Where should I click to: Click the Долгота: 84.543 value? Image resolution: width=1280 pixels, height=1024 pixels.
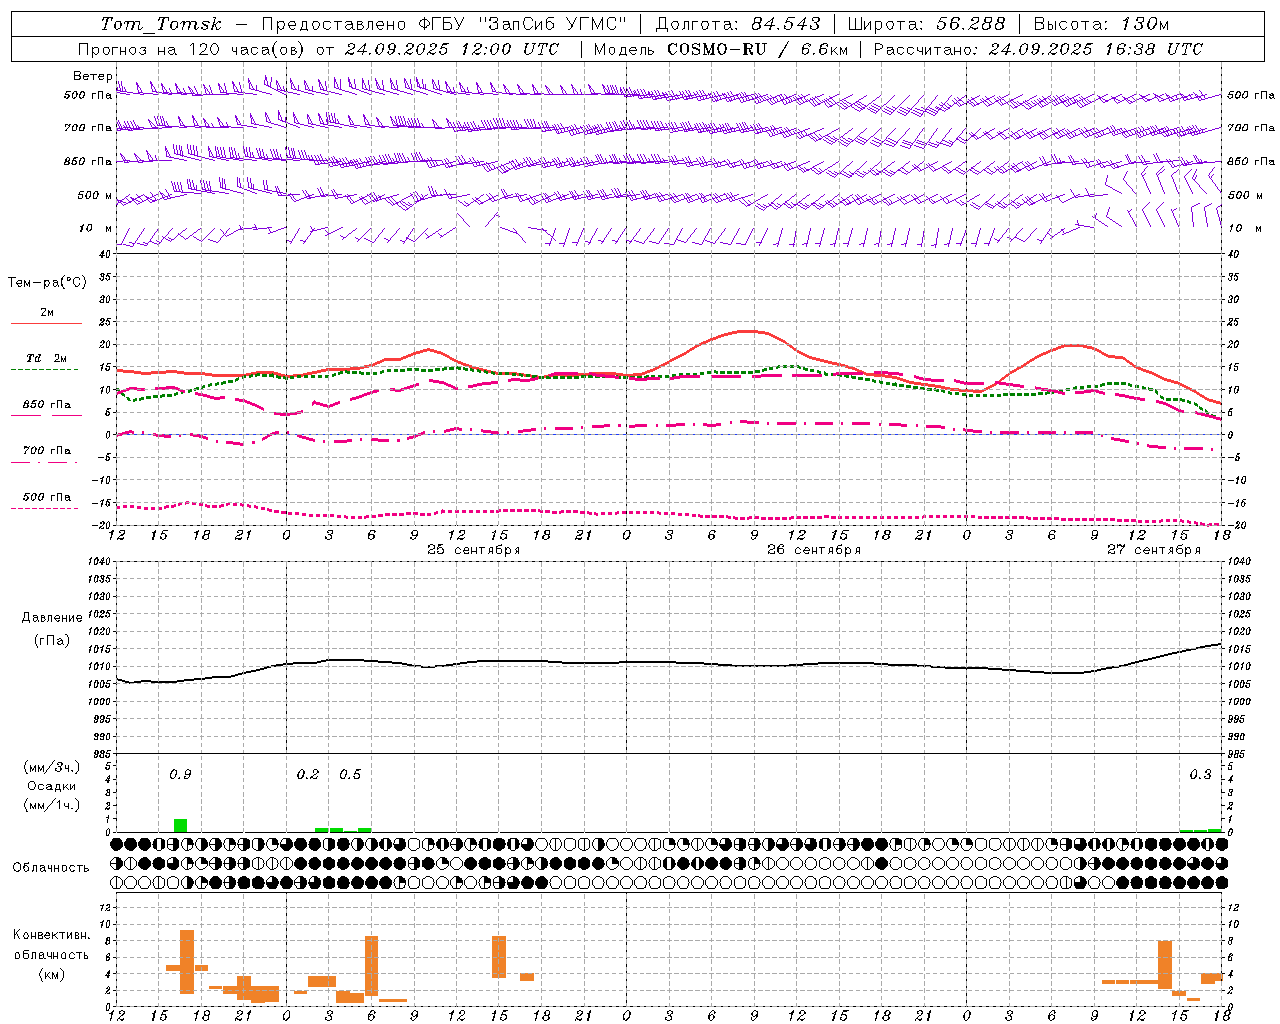[x=738, y=24]
